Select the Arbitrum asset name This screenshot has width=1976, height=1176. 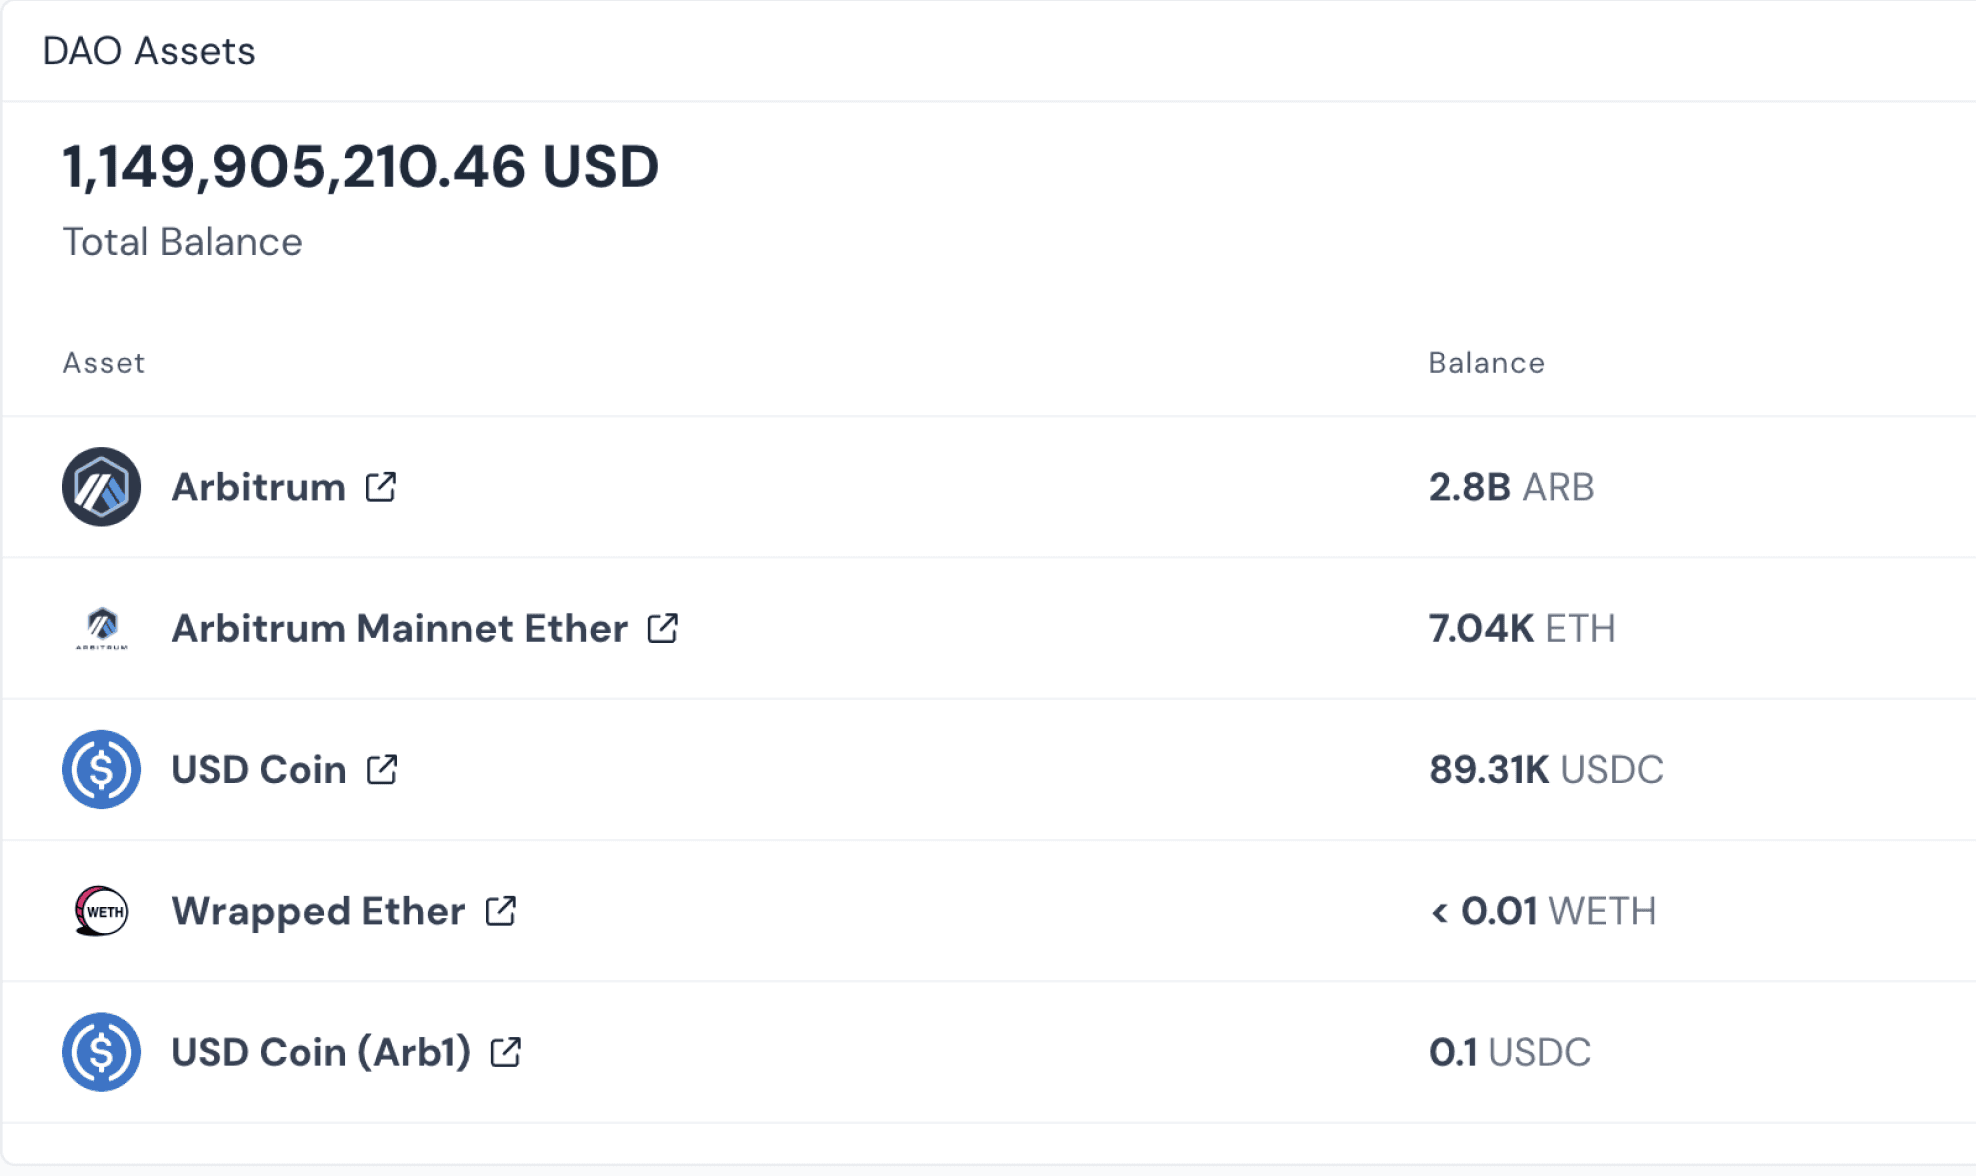pos(259,487)
